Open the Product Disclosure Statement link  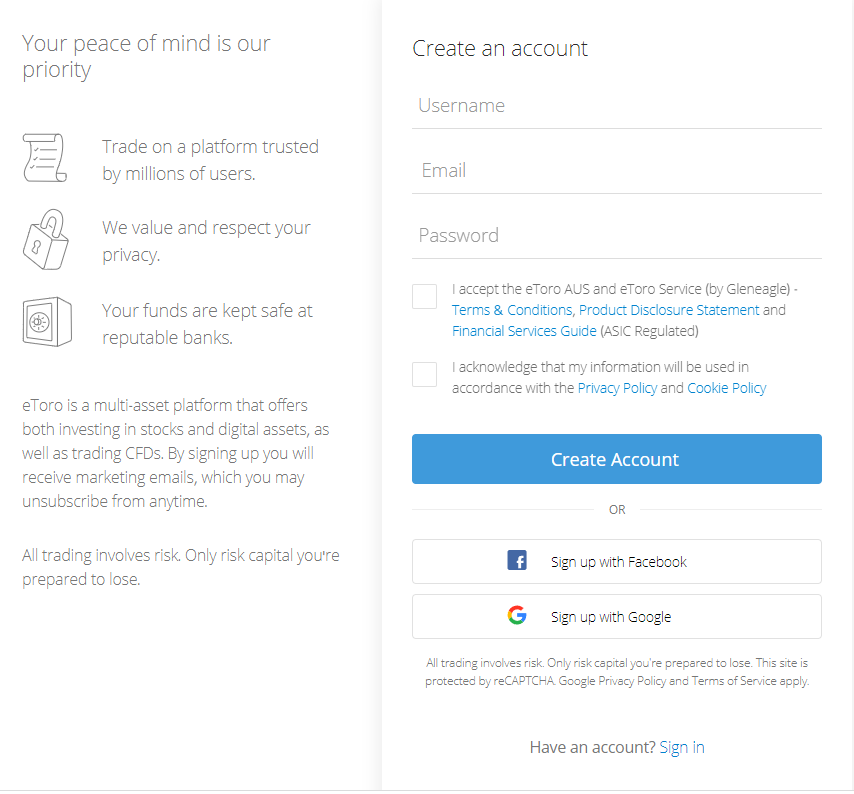[669, 310]
